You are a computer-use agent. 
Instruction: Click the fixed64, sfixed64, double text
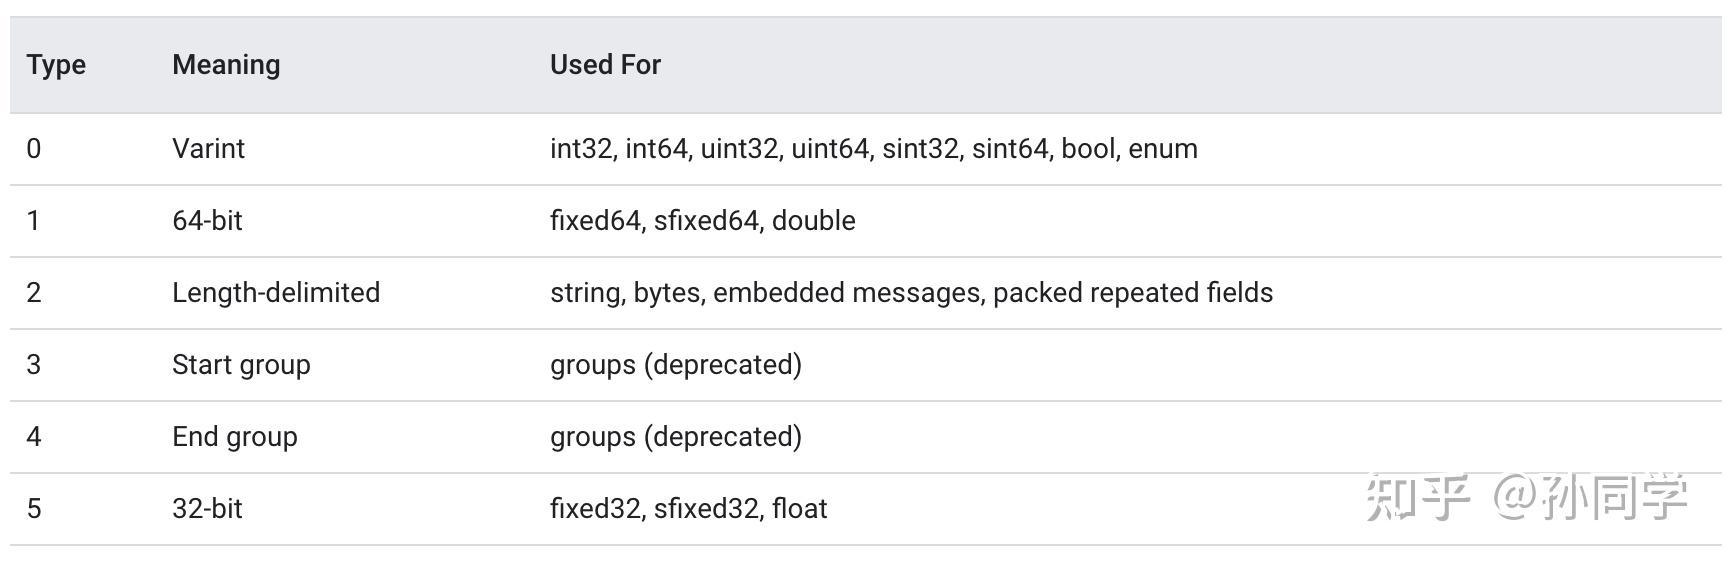pyautogui.click(x=702, y=221)
